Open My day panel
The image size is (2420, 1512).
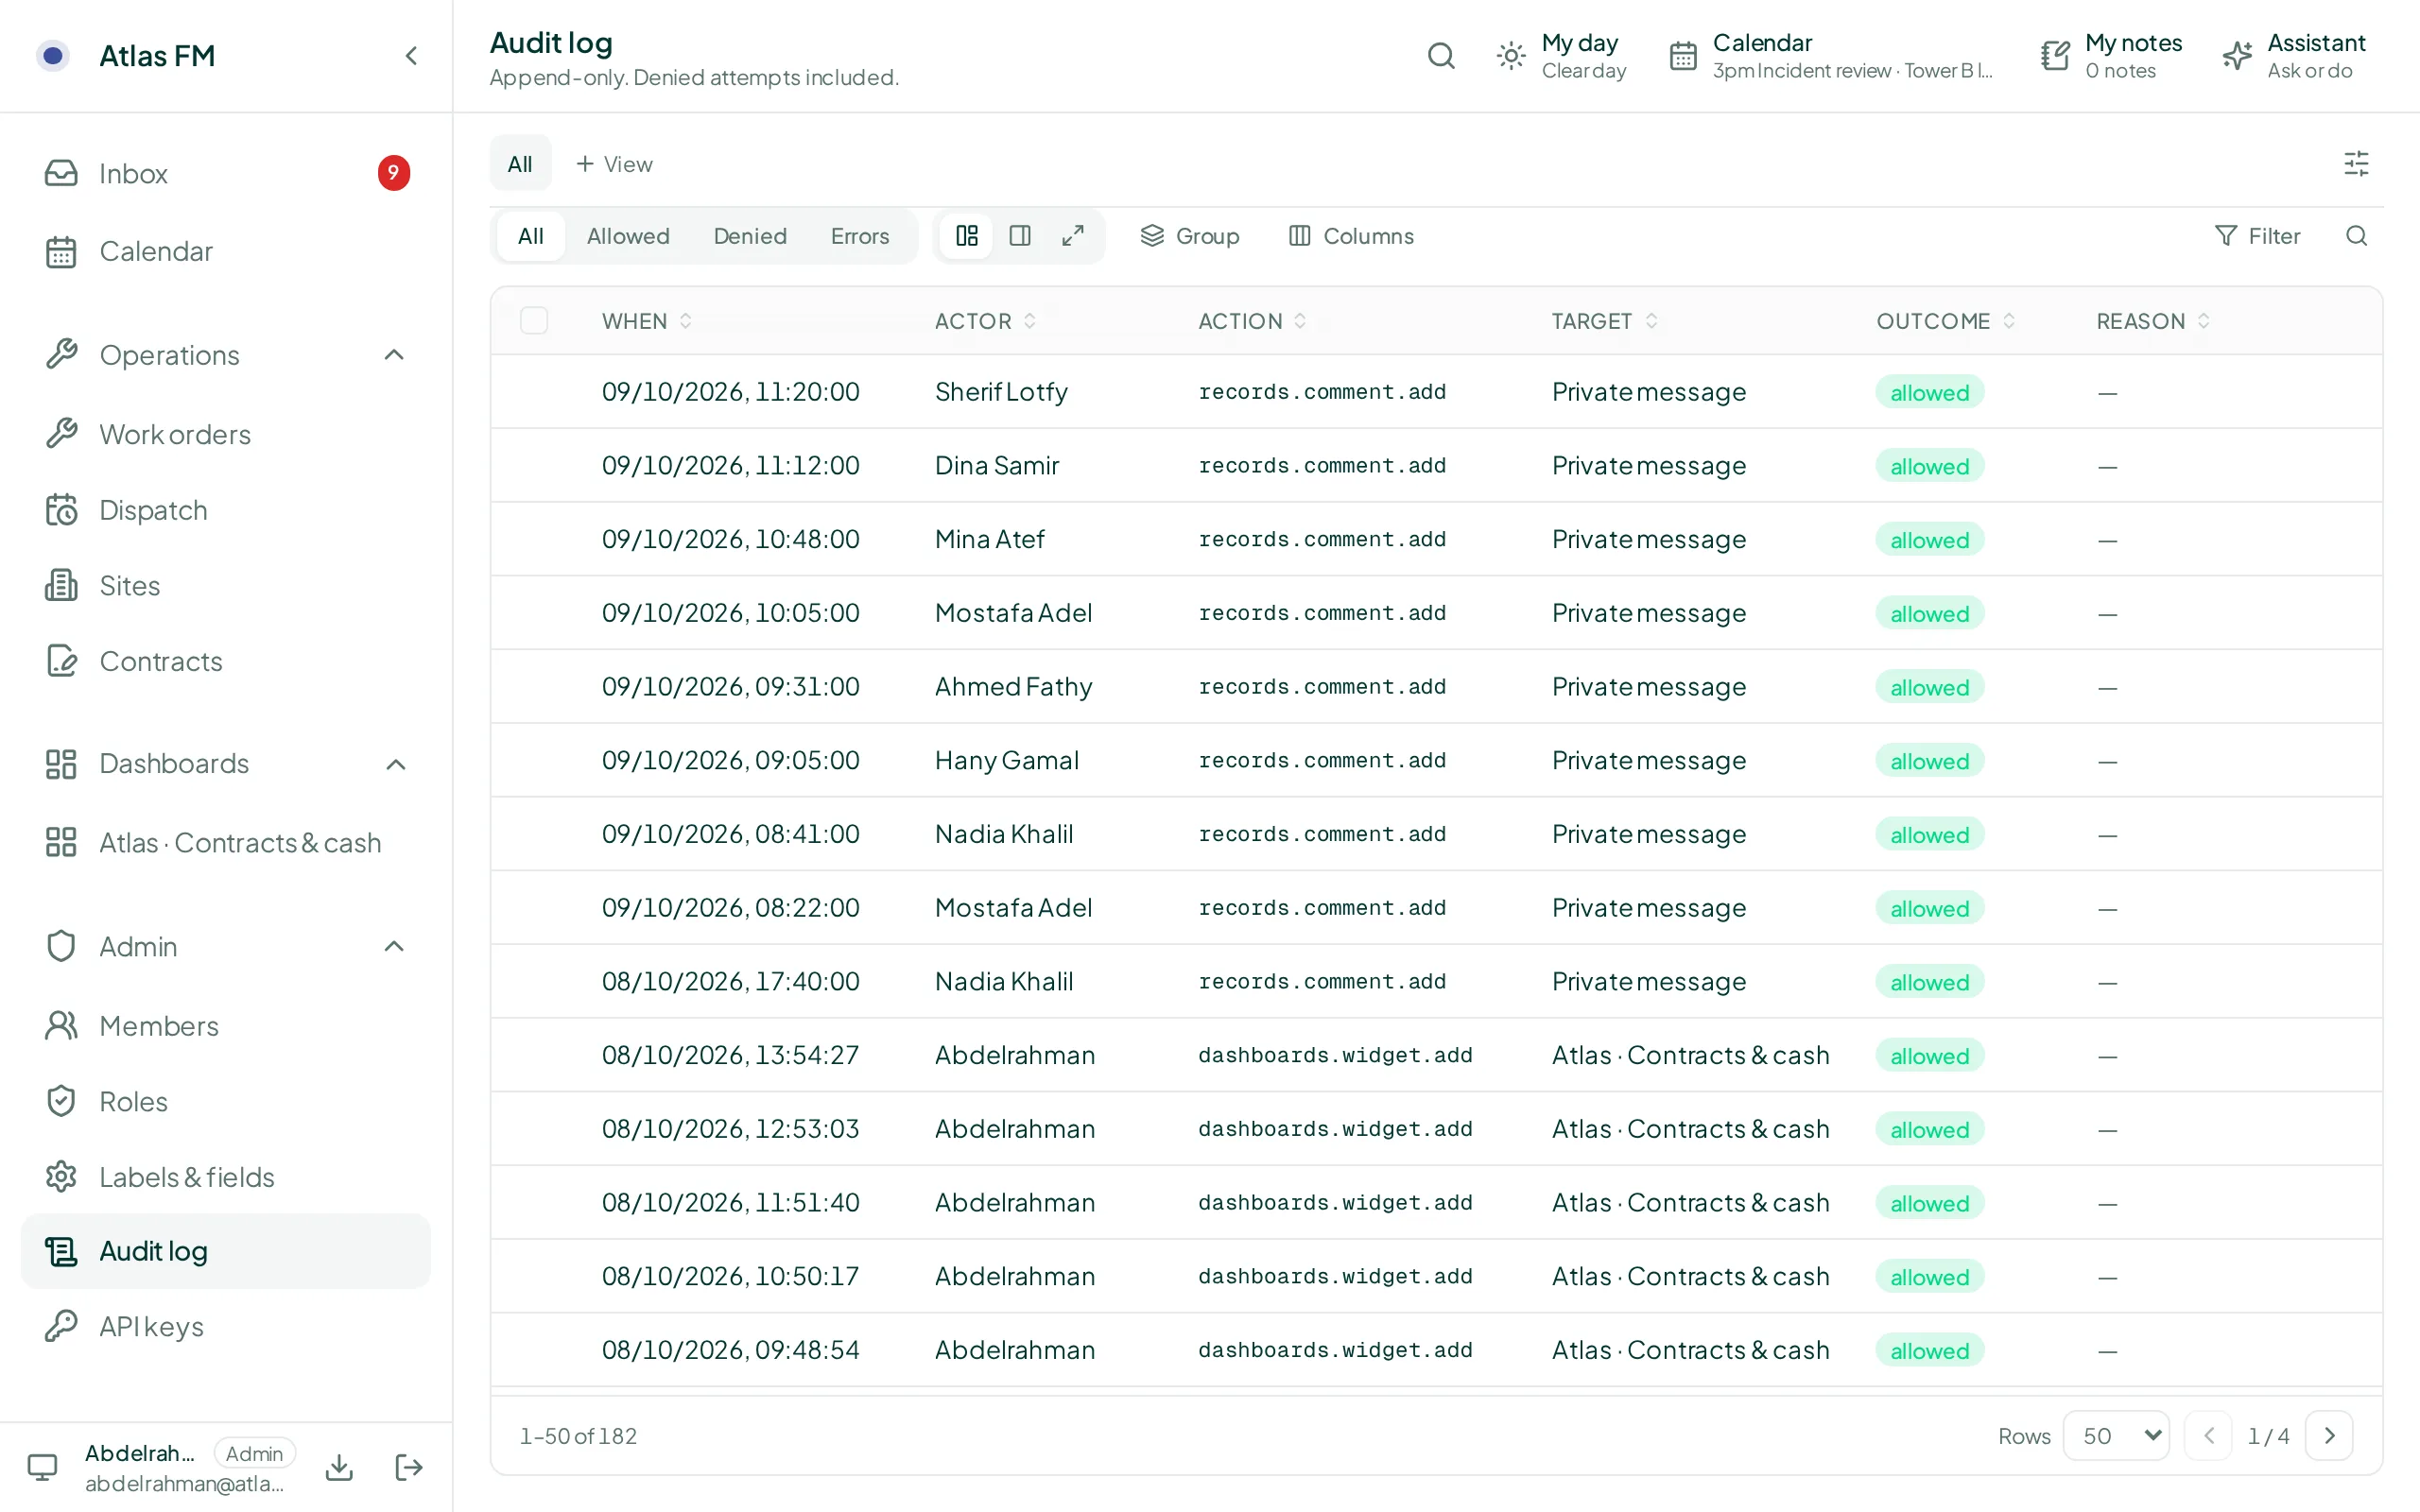1561,56
